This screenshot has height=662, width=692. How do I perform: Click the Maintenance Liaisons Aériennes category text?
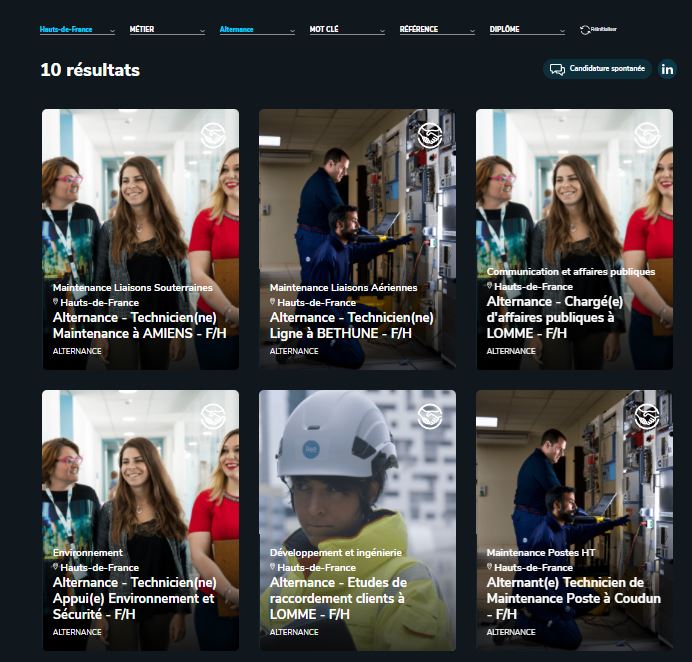pyautogui.click(x=343, y=287)
